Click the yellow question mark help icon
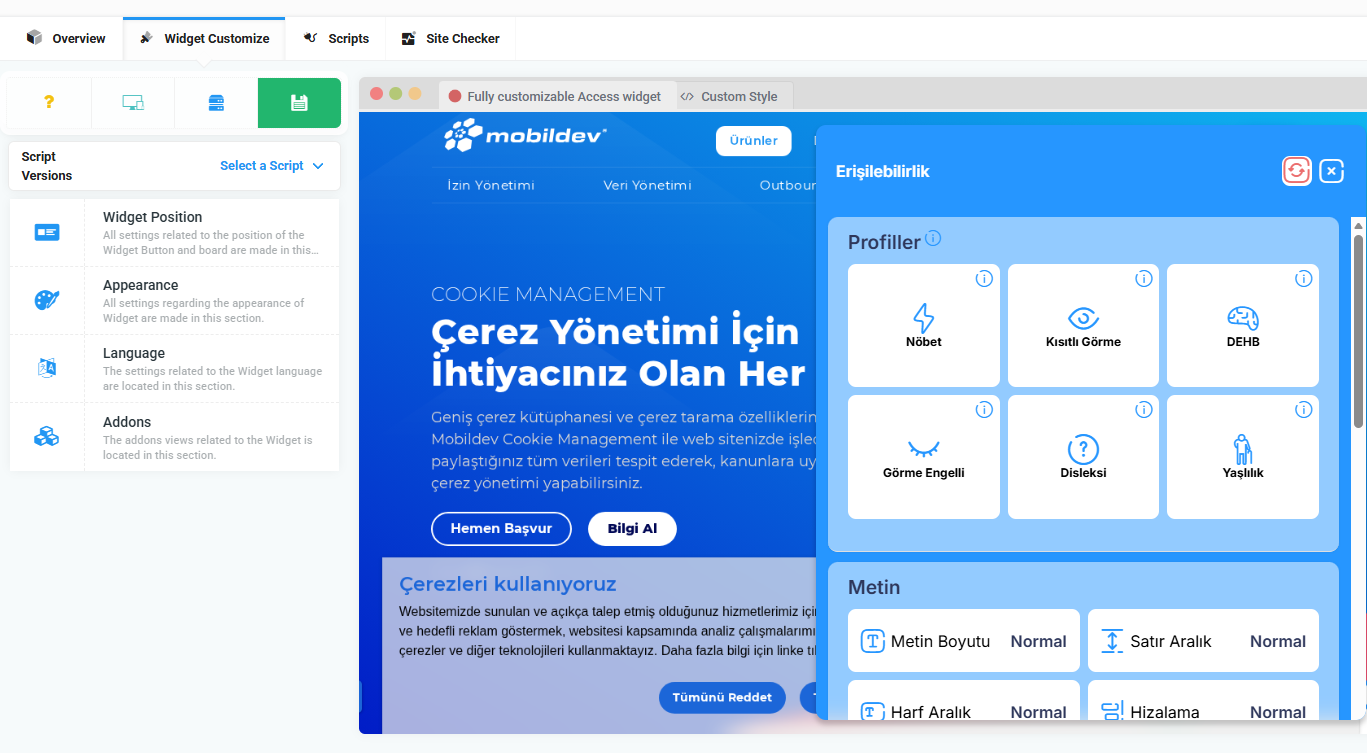This screenshot has height=753, width=1367. (48, 102)
